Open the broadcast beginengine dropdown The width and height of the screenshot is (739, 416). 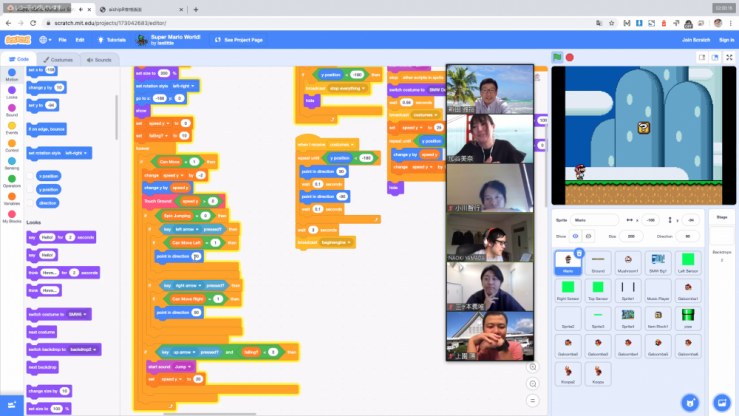[336, 242]
